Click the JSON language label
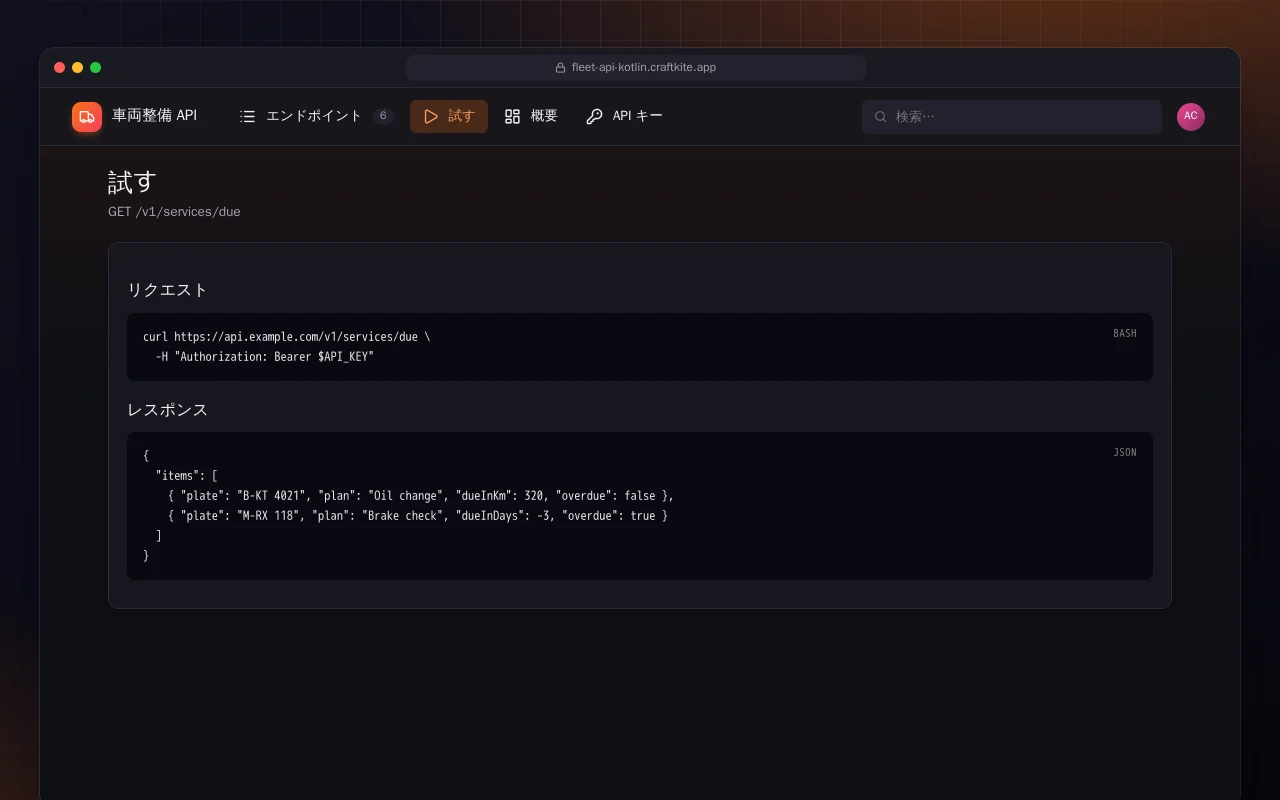Viewport: 1280px width, 800px height. click(x=1125, y=453)
